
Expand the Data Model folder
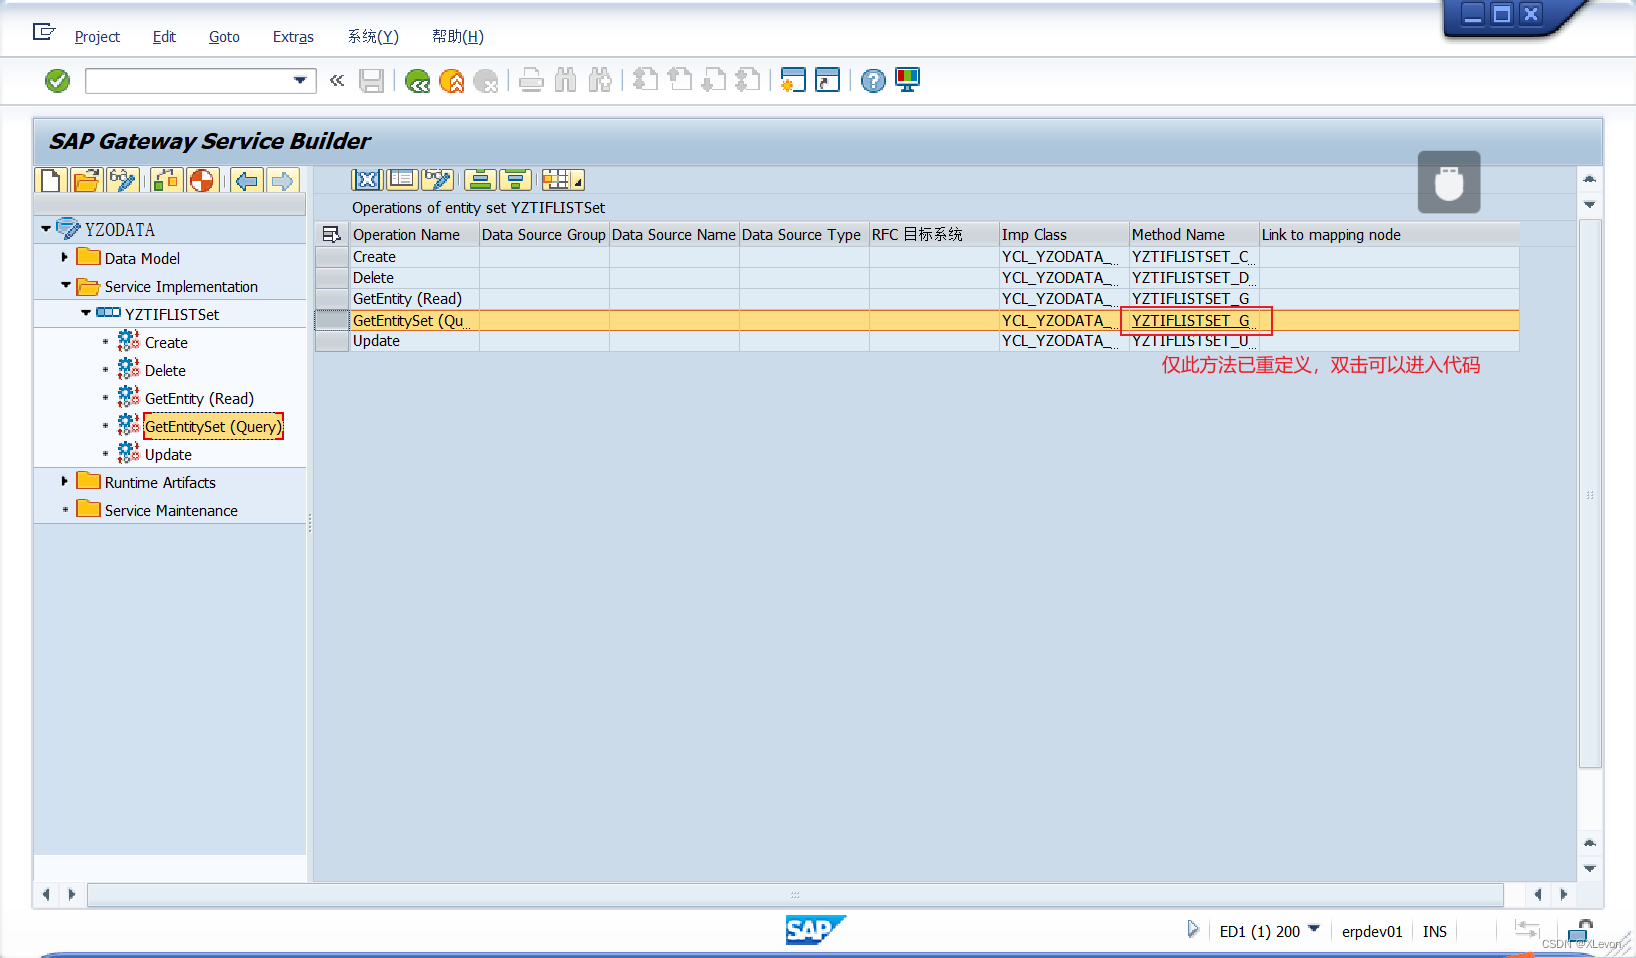coord(65,257)
